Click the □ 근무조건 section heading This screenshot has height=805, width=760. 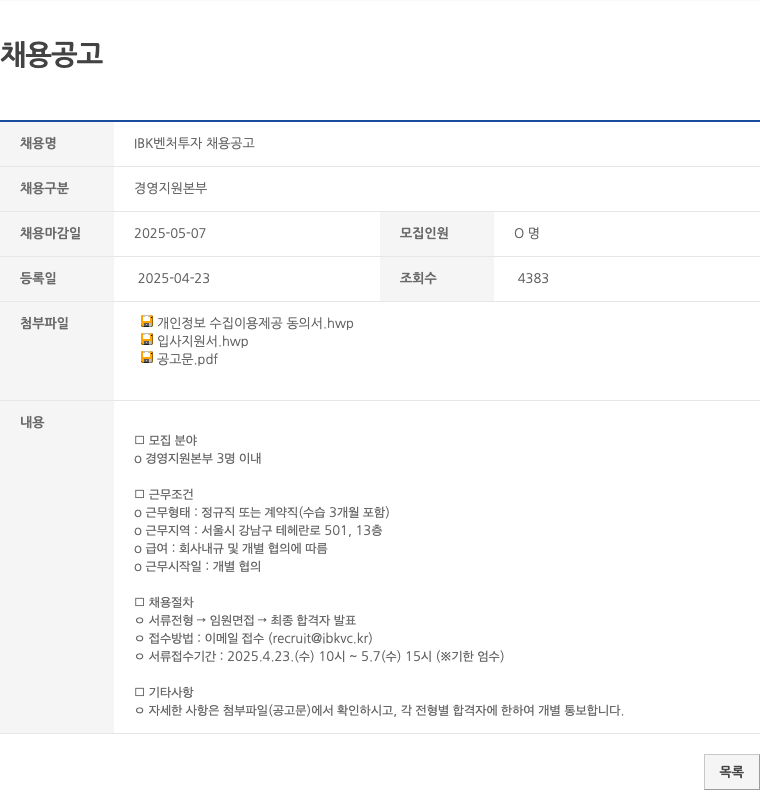(164, 494)
